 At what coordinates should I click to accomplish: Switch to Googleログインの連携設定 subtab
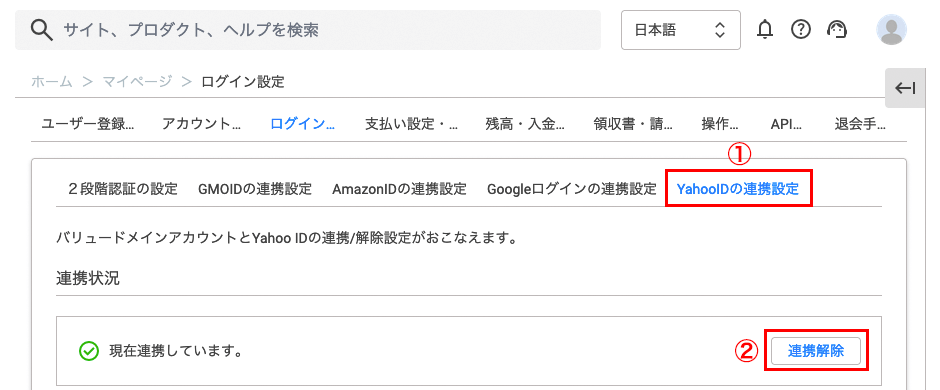[x=572, y=189]
